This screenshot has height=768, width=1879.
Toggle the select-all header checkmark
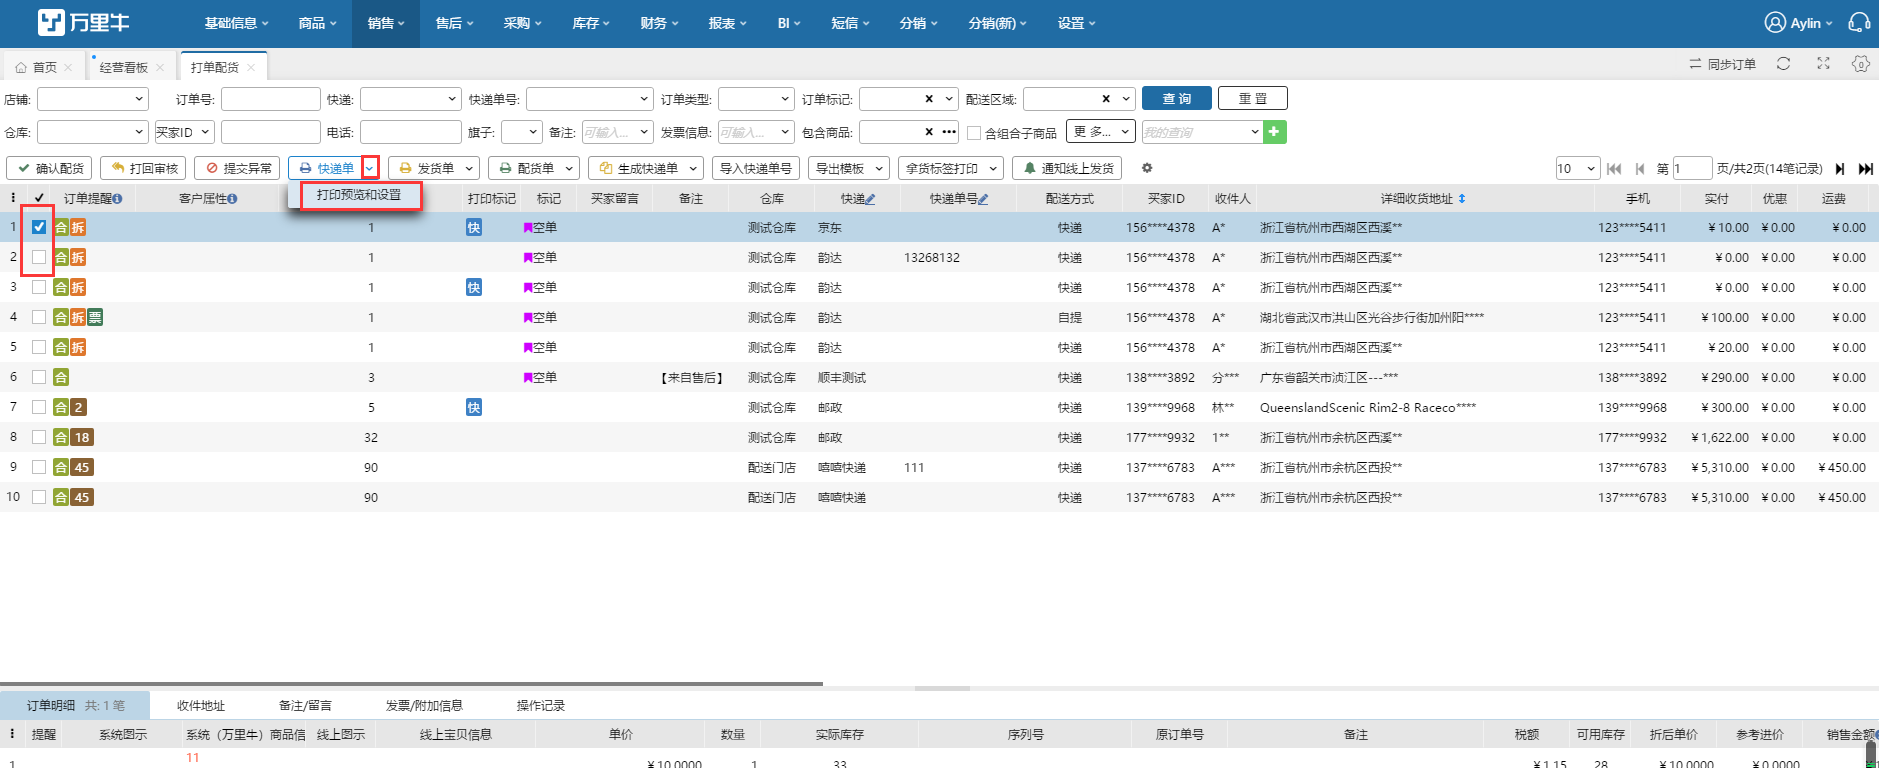point(39,198)
